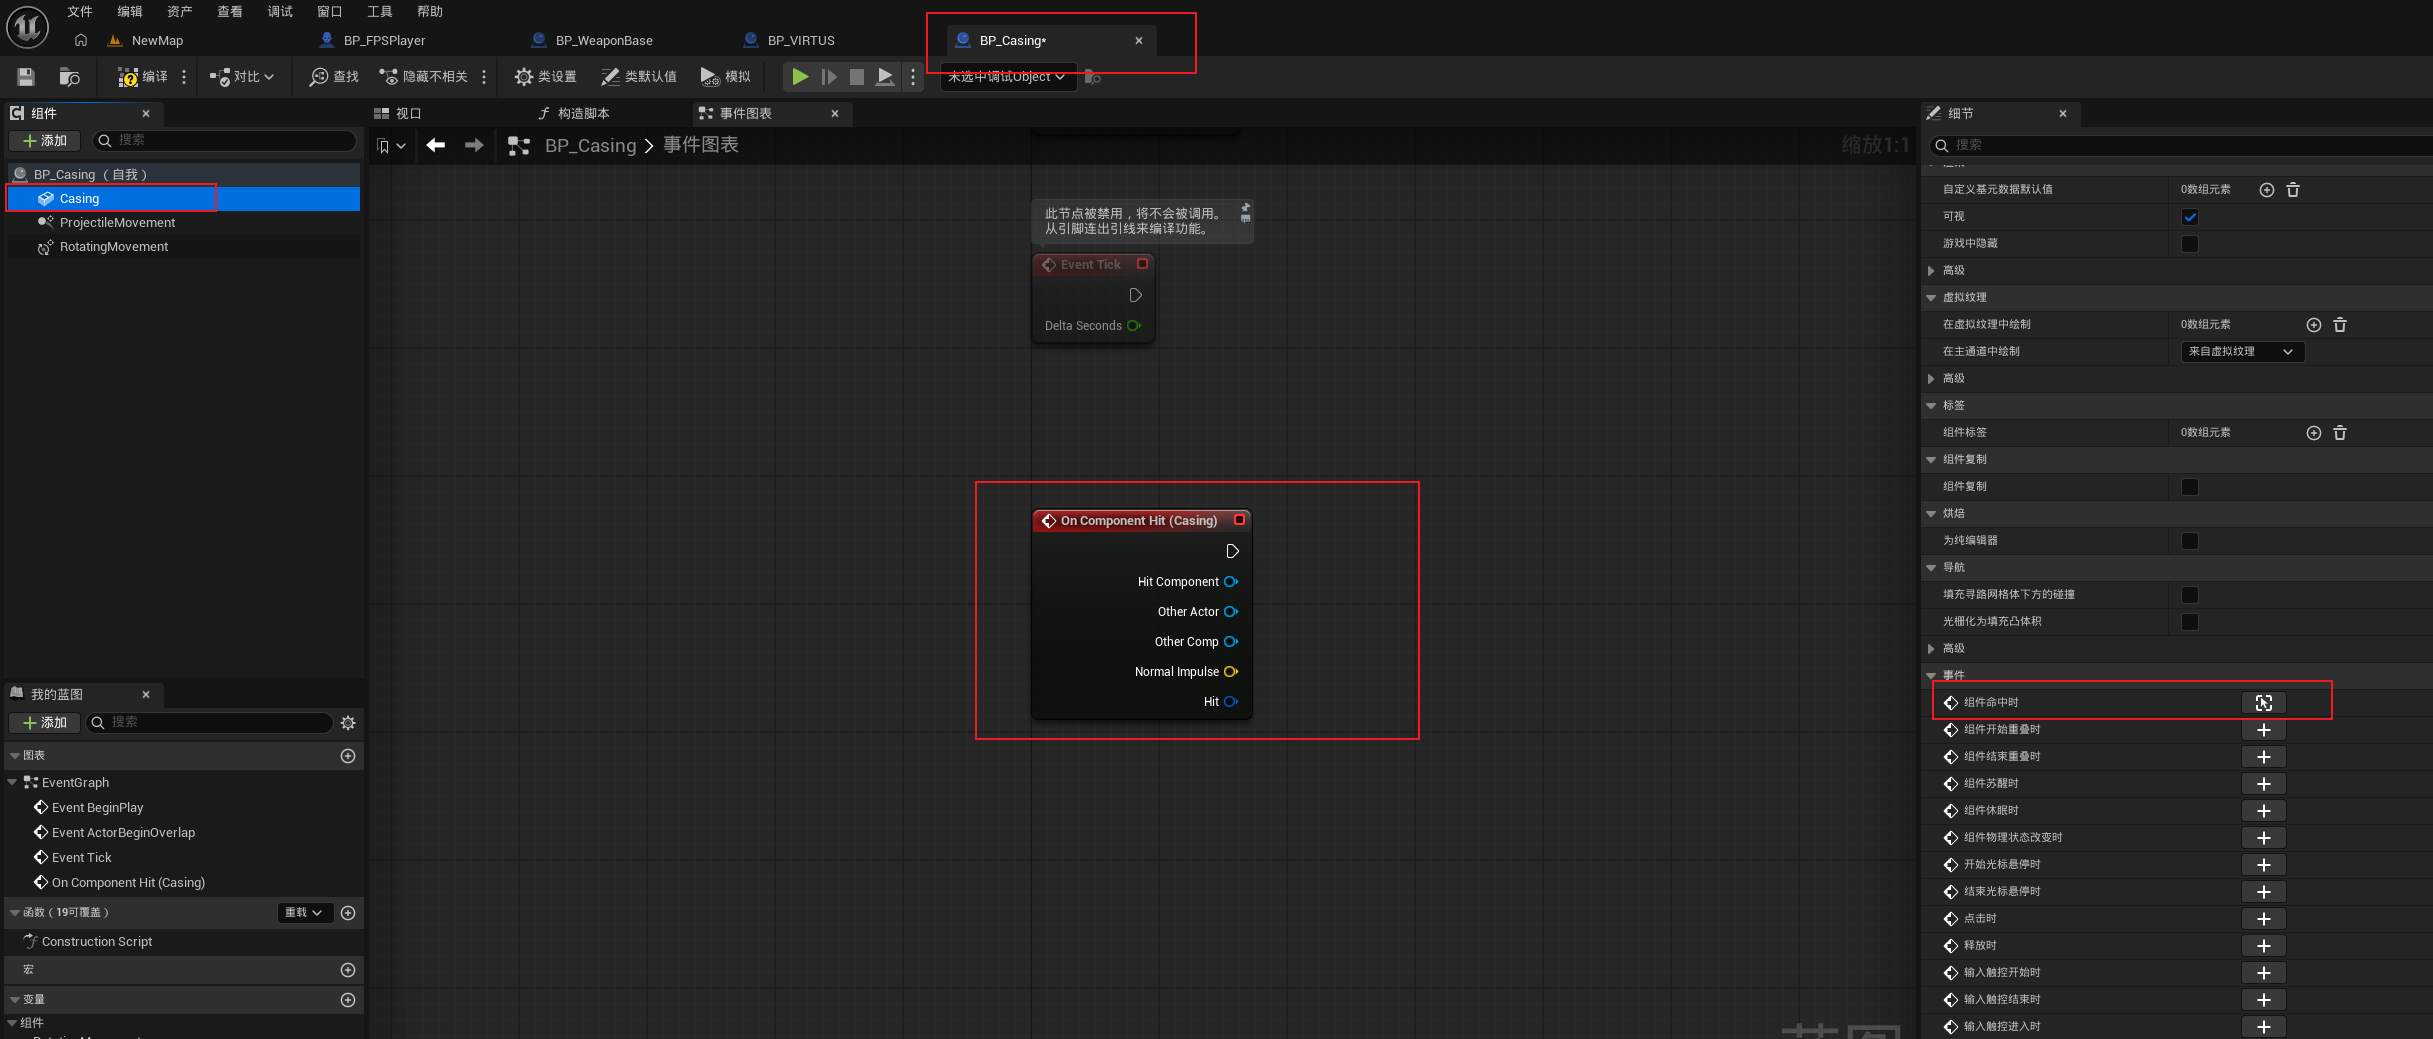This screenshot has height=1039, width=2433.
Task: Open the 对比 diff dropdown
Action: [x=241, y=77]
